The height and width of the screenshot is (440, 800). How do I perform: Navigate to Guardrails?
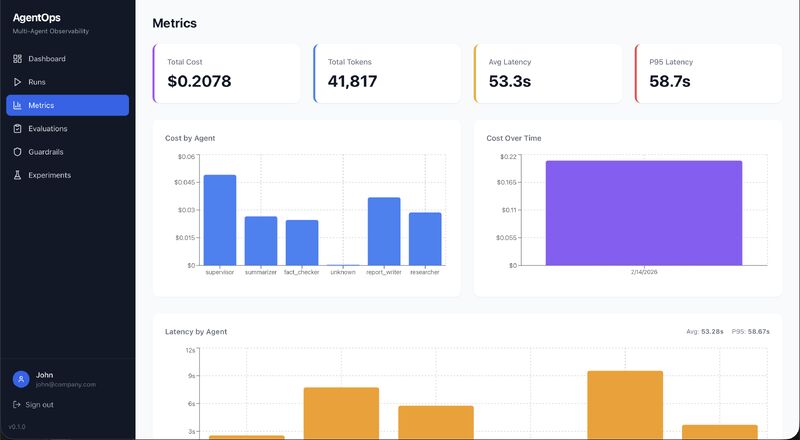pyautogui.click(x=67, y=152)
